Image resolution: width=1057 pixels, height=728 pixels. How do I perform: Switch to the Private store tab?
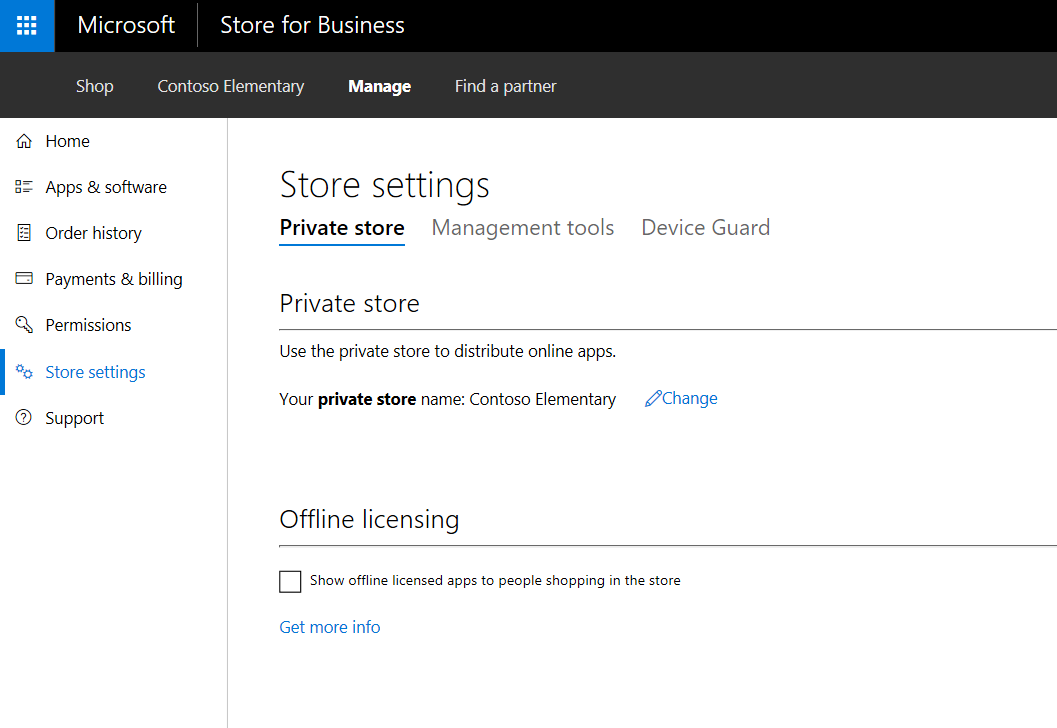[x=342, y=229]
